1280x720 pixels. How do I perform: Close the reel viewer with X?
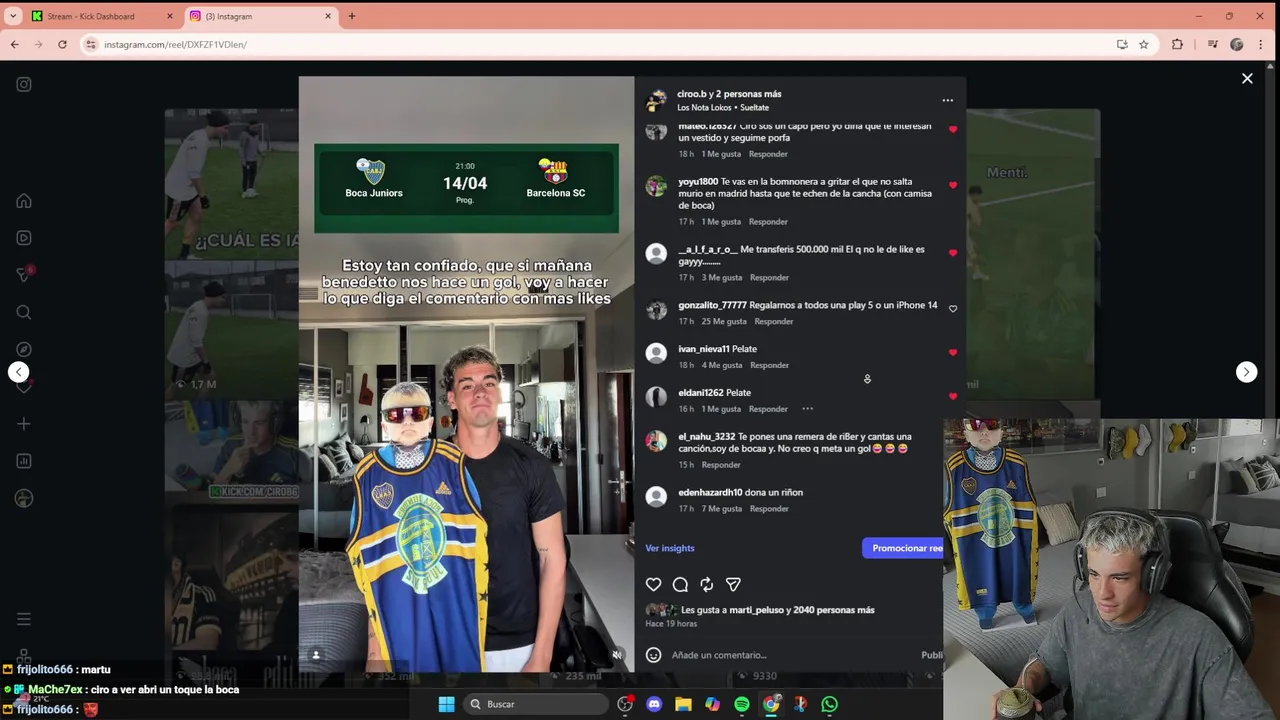click(x=1247, y=78)
